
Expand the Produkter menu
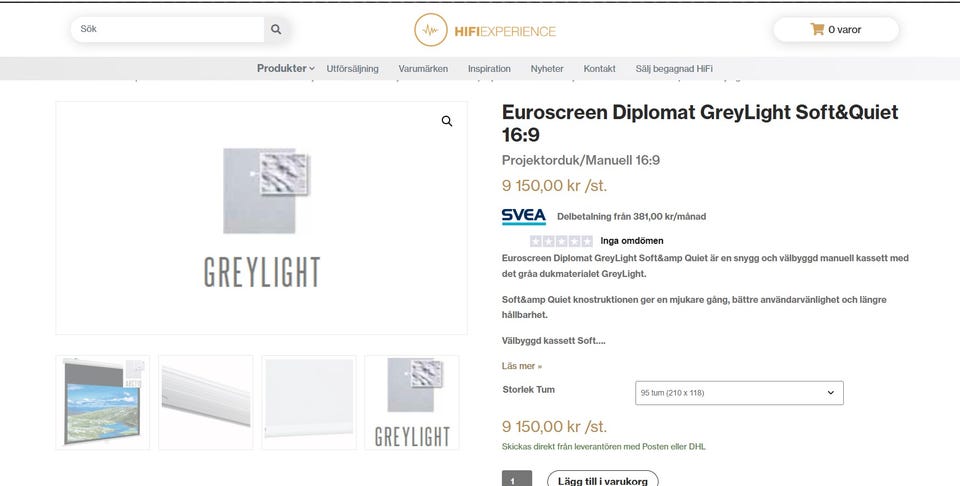click(x=285, y=69)
